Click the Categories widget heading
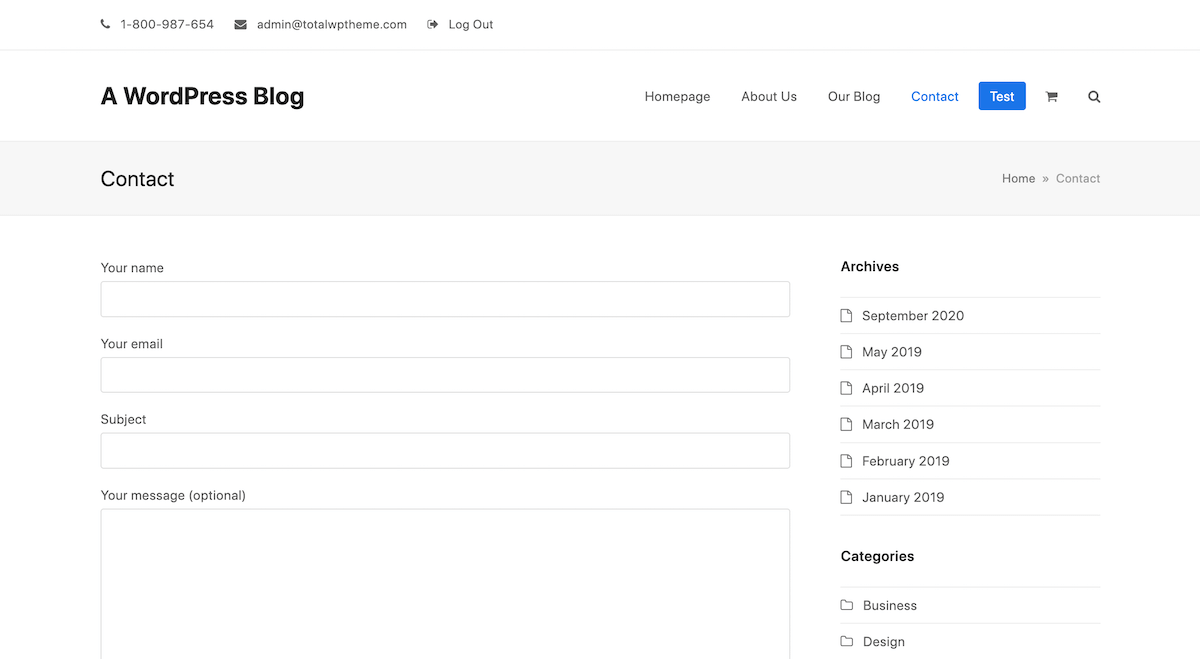The image size is (1200, 659). (878, 556)
